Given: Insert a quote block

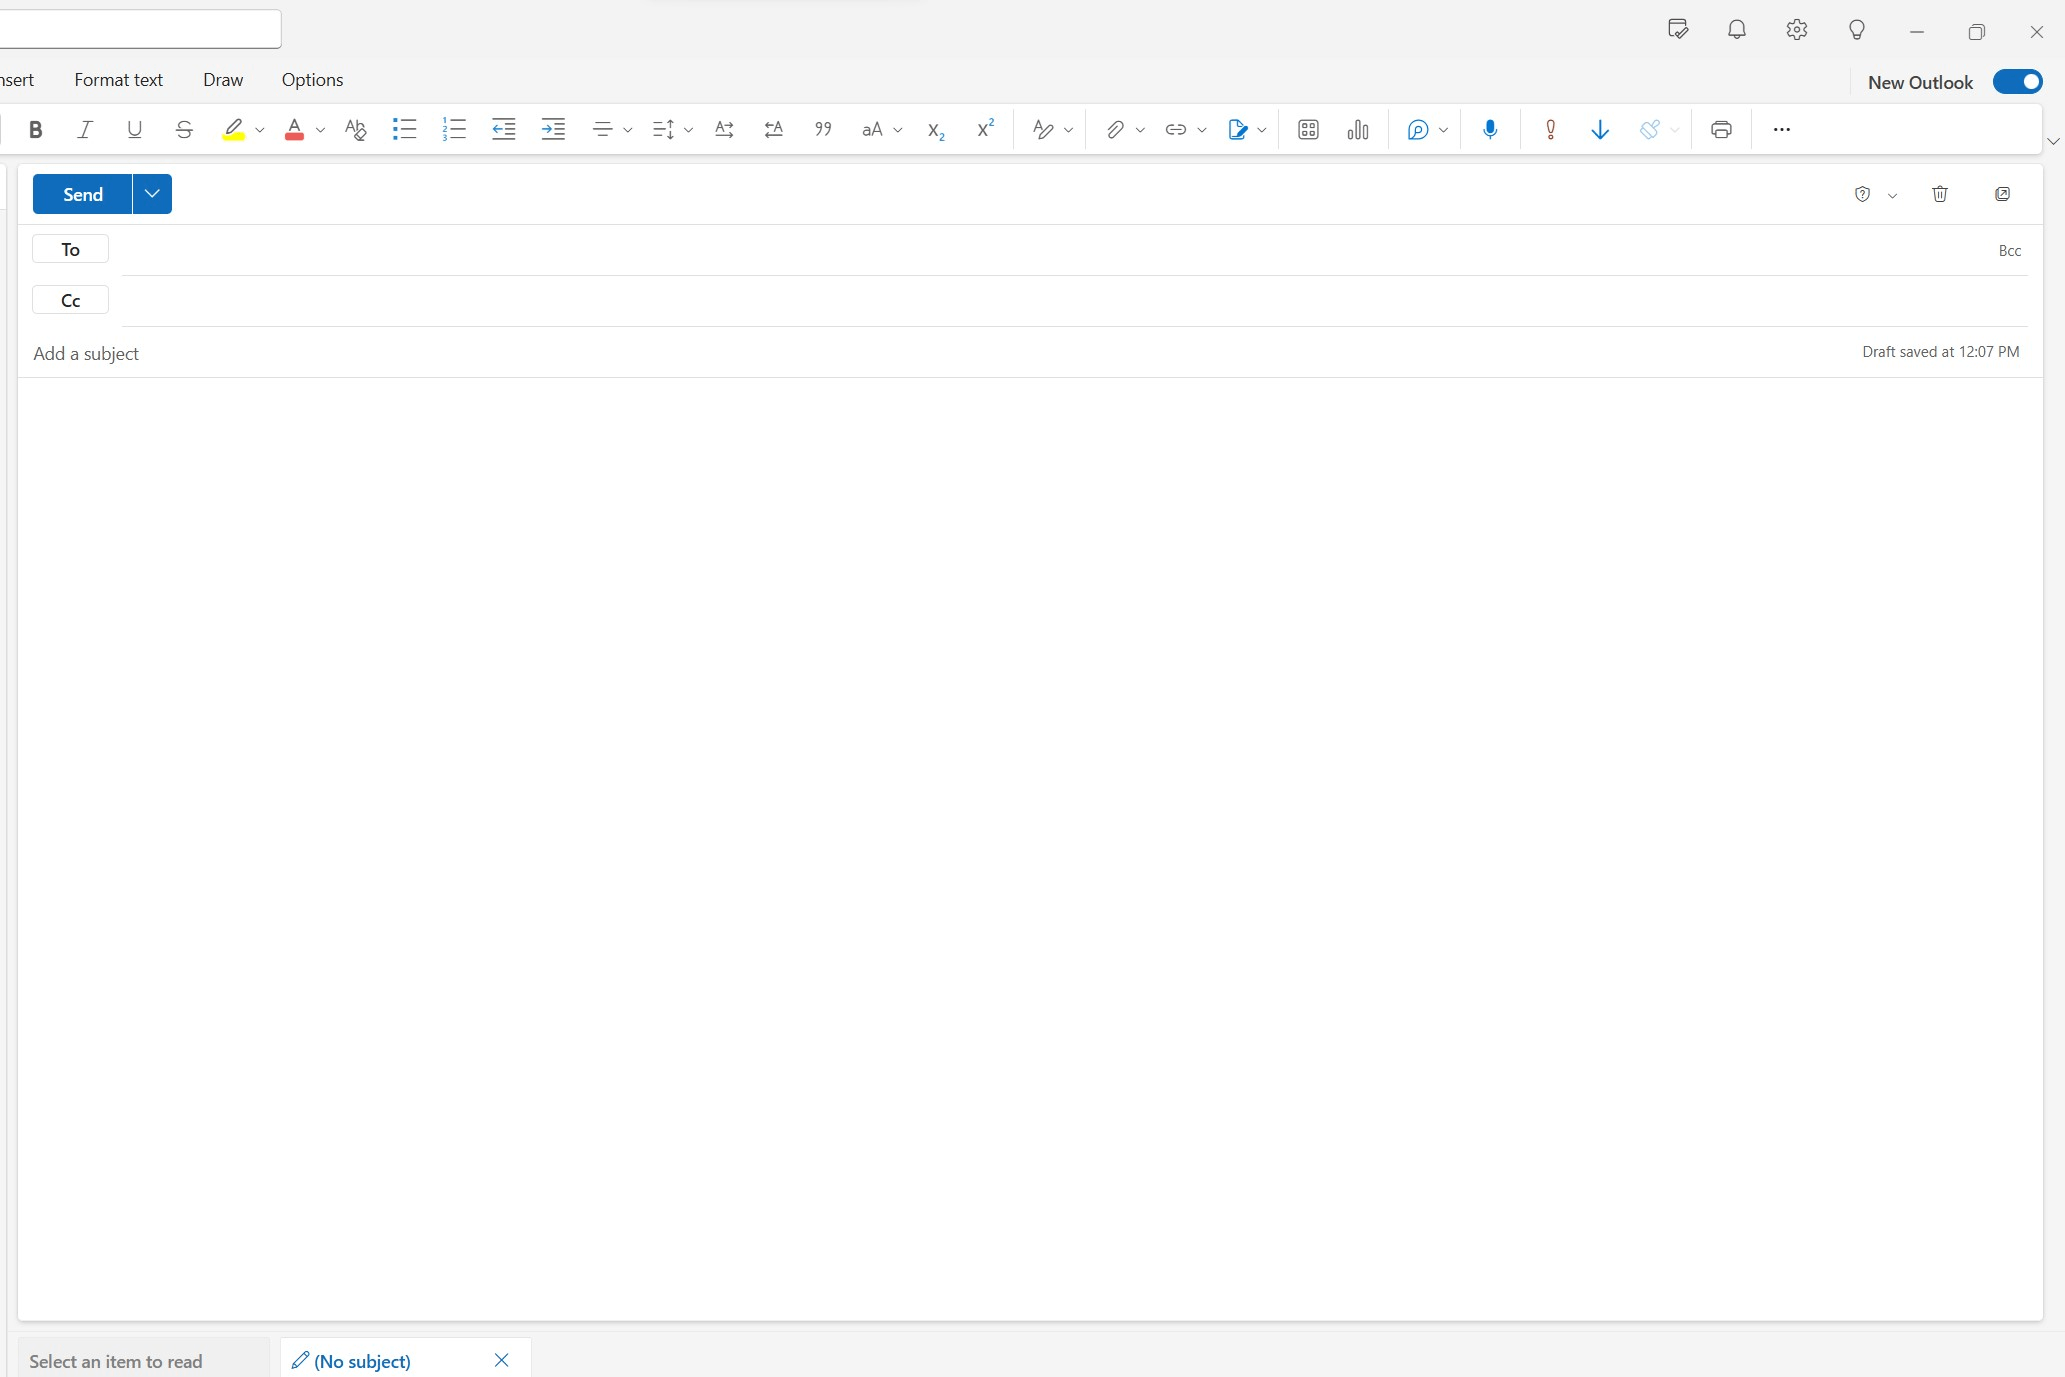Looking at the screenshot, I should click(x=823, y=129).
